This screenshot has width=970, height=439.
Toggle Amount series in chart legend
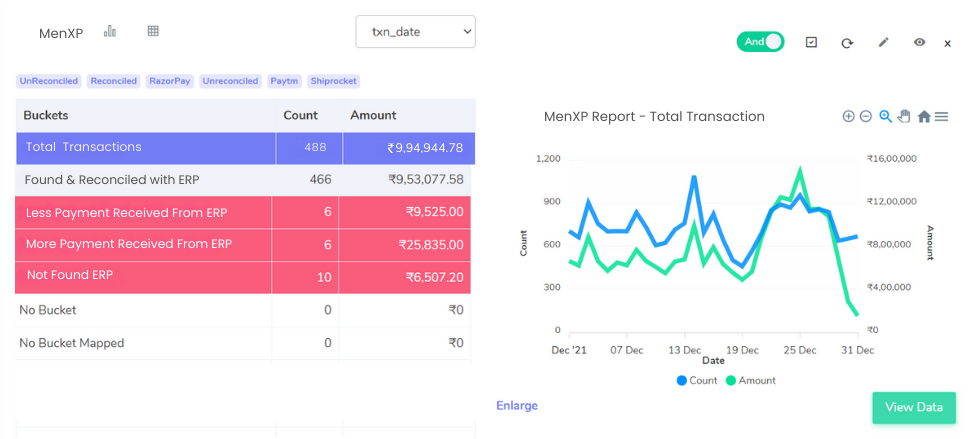tap(750, 380)
